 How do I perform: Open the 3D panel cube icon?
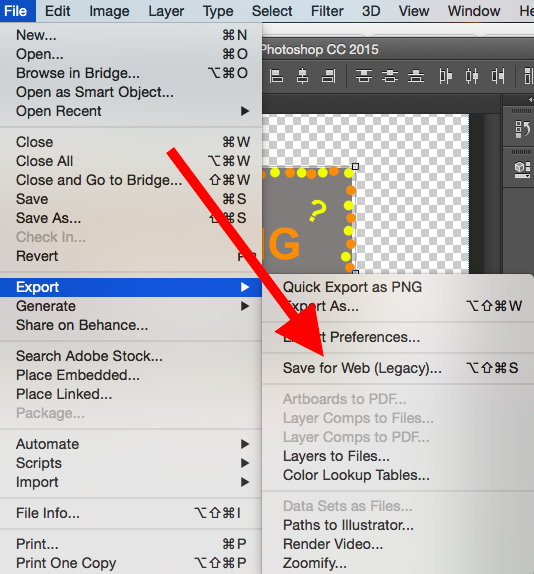[x=522, y=169]
